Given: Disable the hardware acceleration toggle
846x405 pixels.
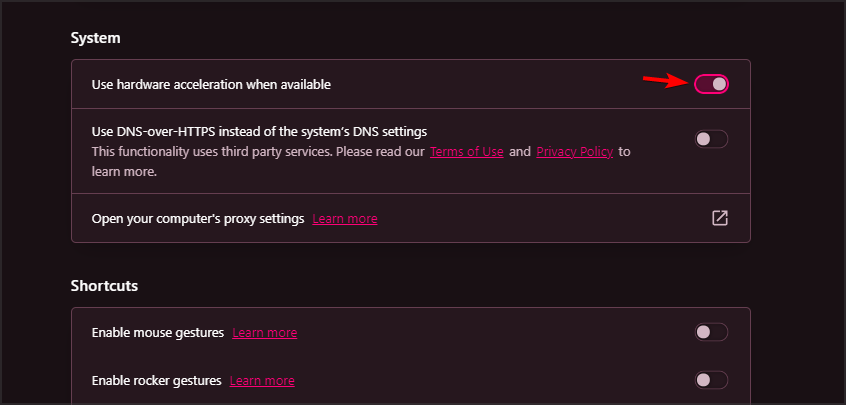Looking at the screenshot, I should point(711,84).
